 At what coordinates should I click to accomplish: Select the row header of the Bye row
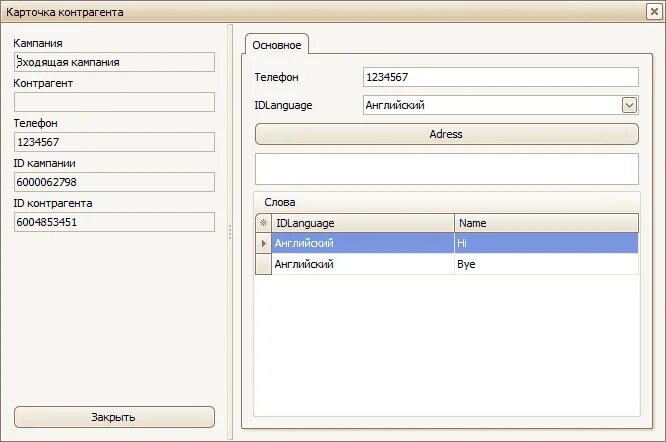[263, 264]
